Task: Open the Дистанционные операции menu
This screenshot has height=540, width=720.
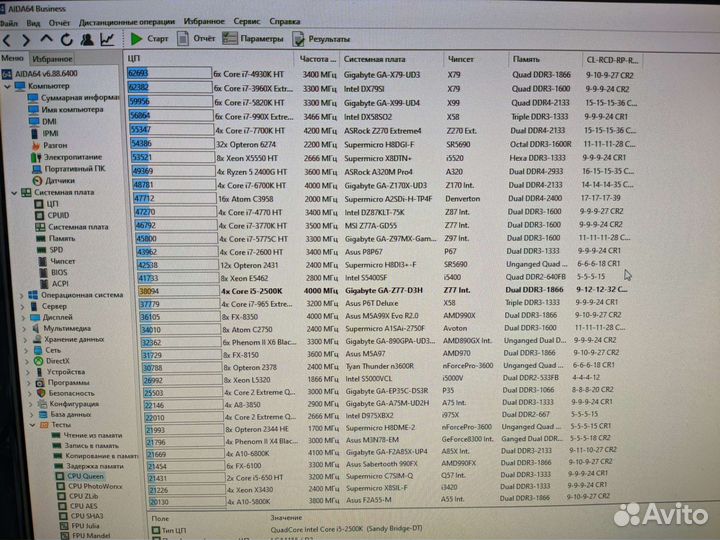Action: 127,22
